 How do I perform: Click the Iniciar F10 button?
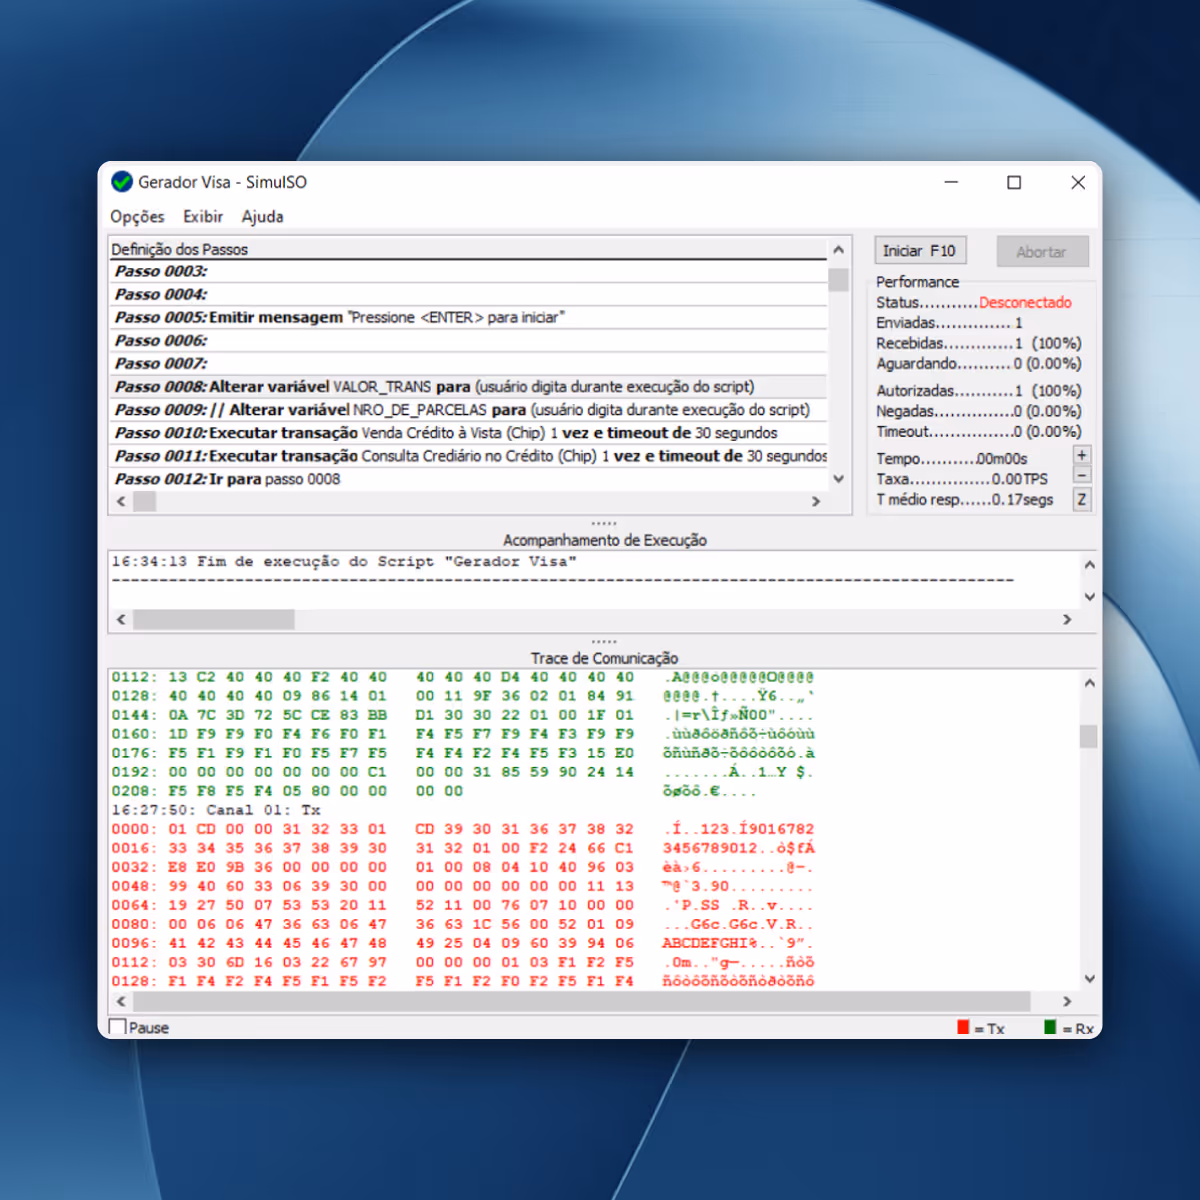[x=919, y=251]
